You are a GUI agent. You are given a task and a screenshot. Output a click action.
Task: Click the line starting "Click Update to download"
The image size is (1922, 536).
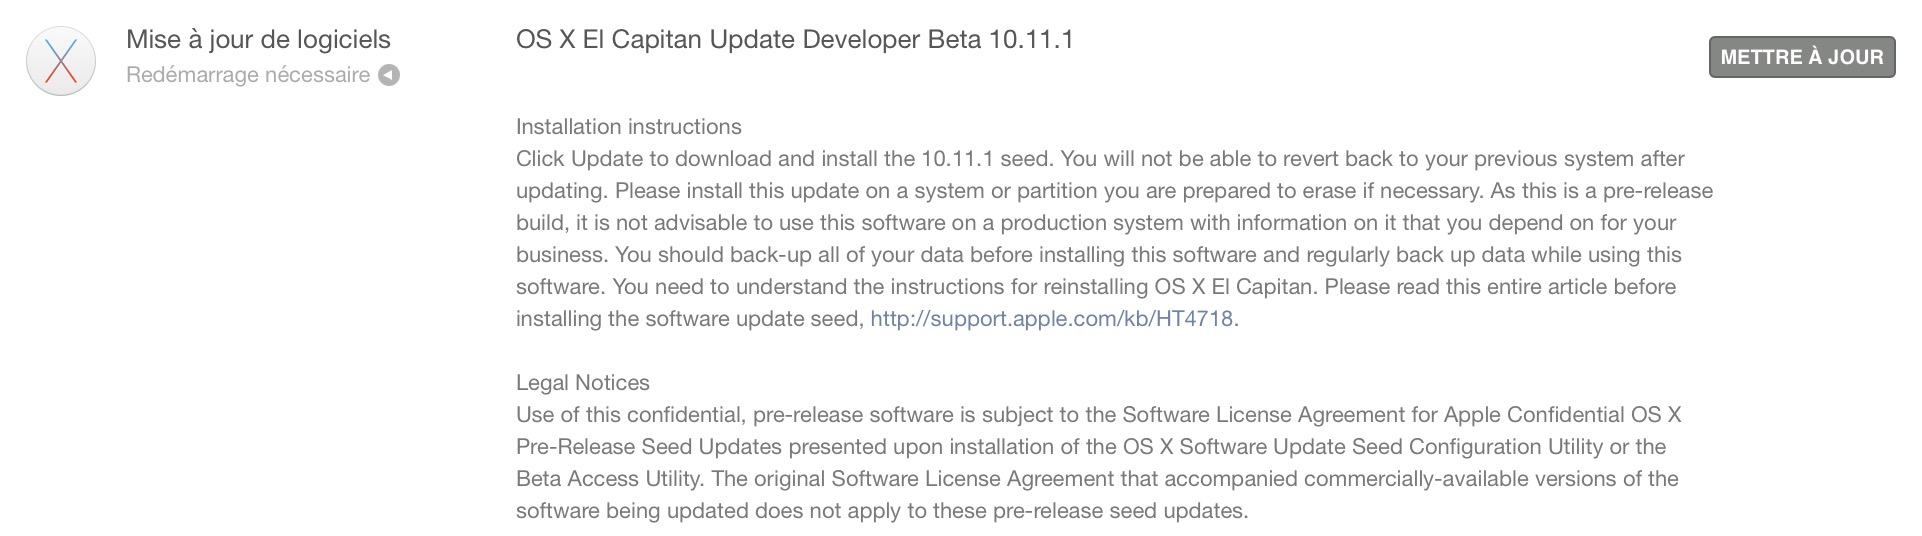(1100, 159)
